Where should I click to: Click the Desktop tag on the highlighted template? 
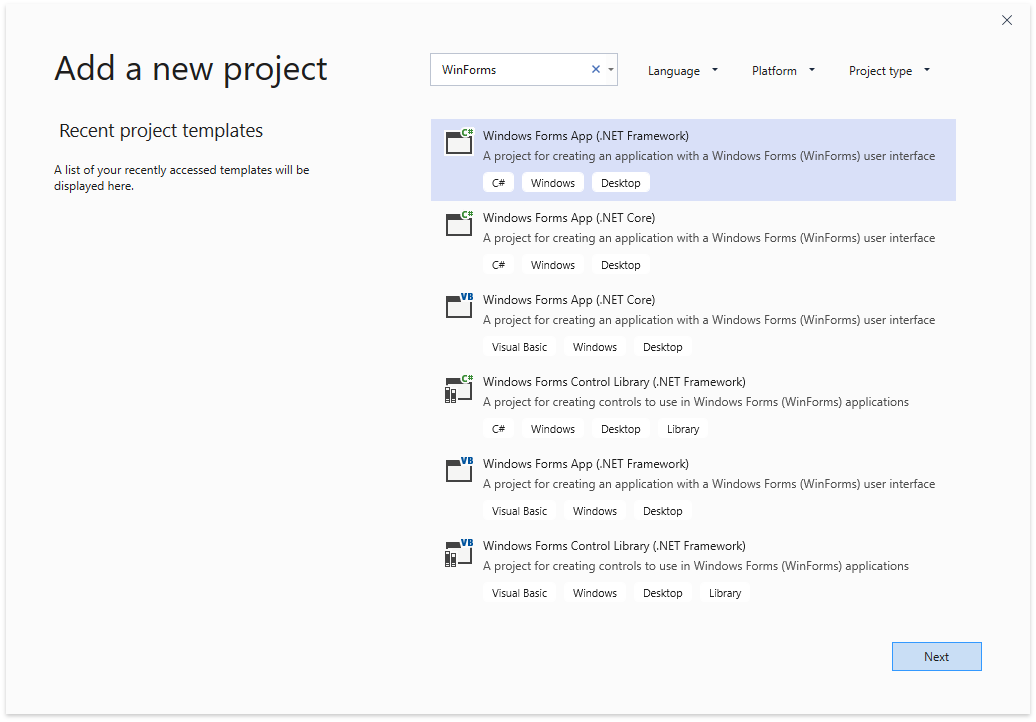point(620,183)
